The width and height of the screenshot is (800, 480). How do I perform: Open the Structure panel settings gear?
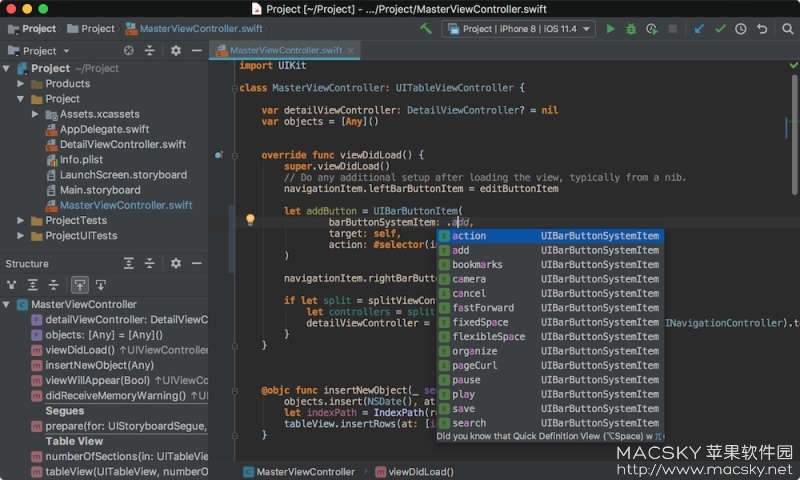[x=176, y=263]
